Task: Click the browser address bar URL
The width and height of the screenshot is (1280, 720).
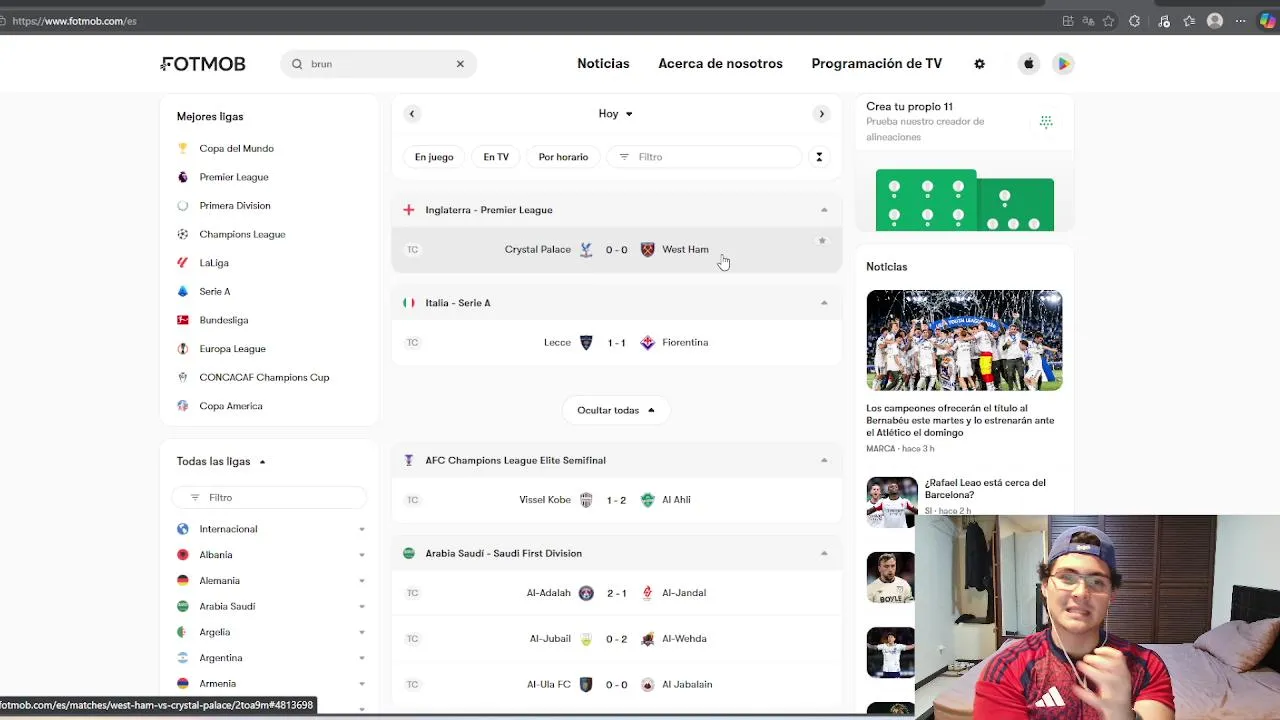Action: coord(75,21)
